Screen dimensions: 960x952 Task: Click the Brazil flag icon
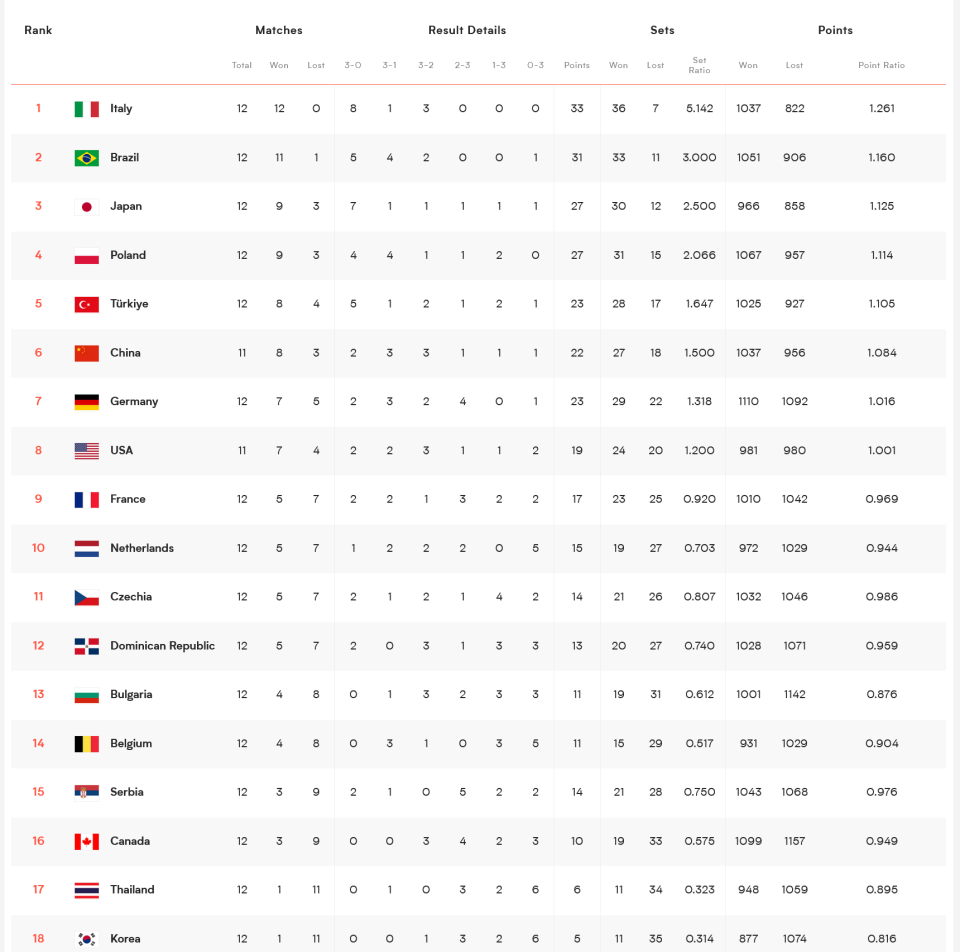click(x=86, y=158)
